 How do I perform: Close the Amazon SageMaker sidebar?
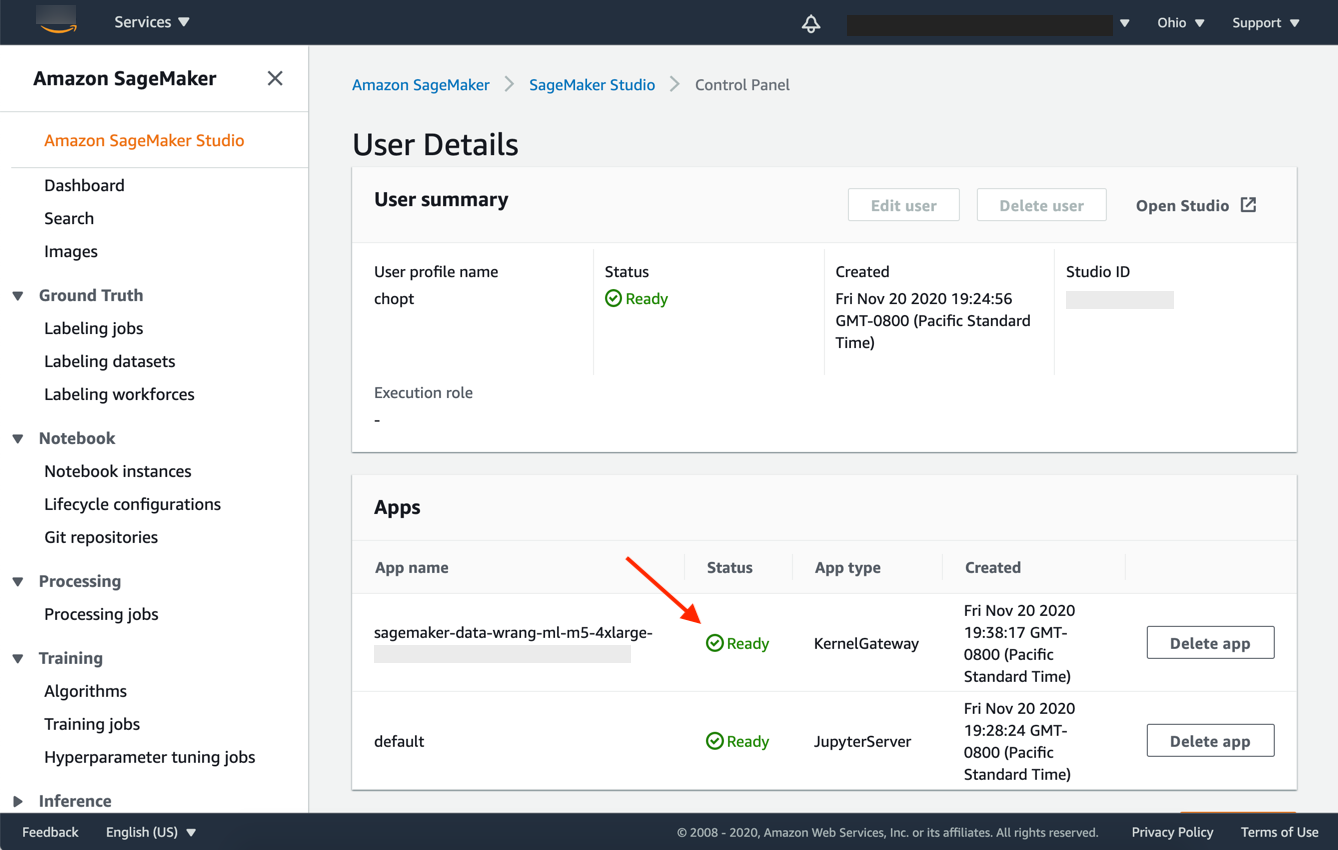tap(275, 78)
